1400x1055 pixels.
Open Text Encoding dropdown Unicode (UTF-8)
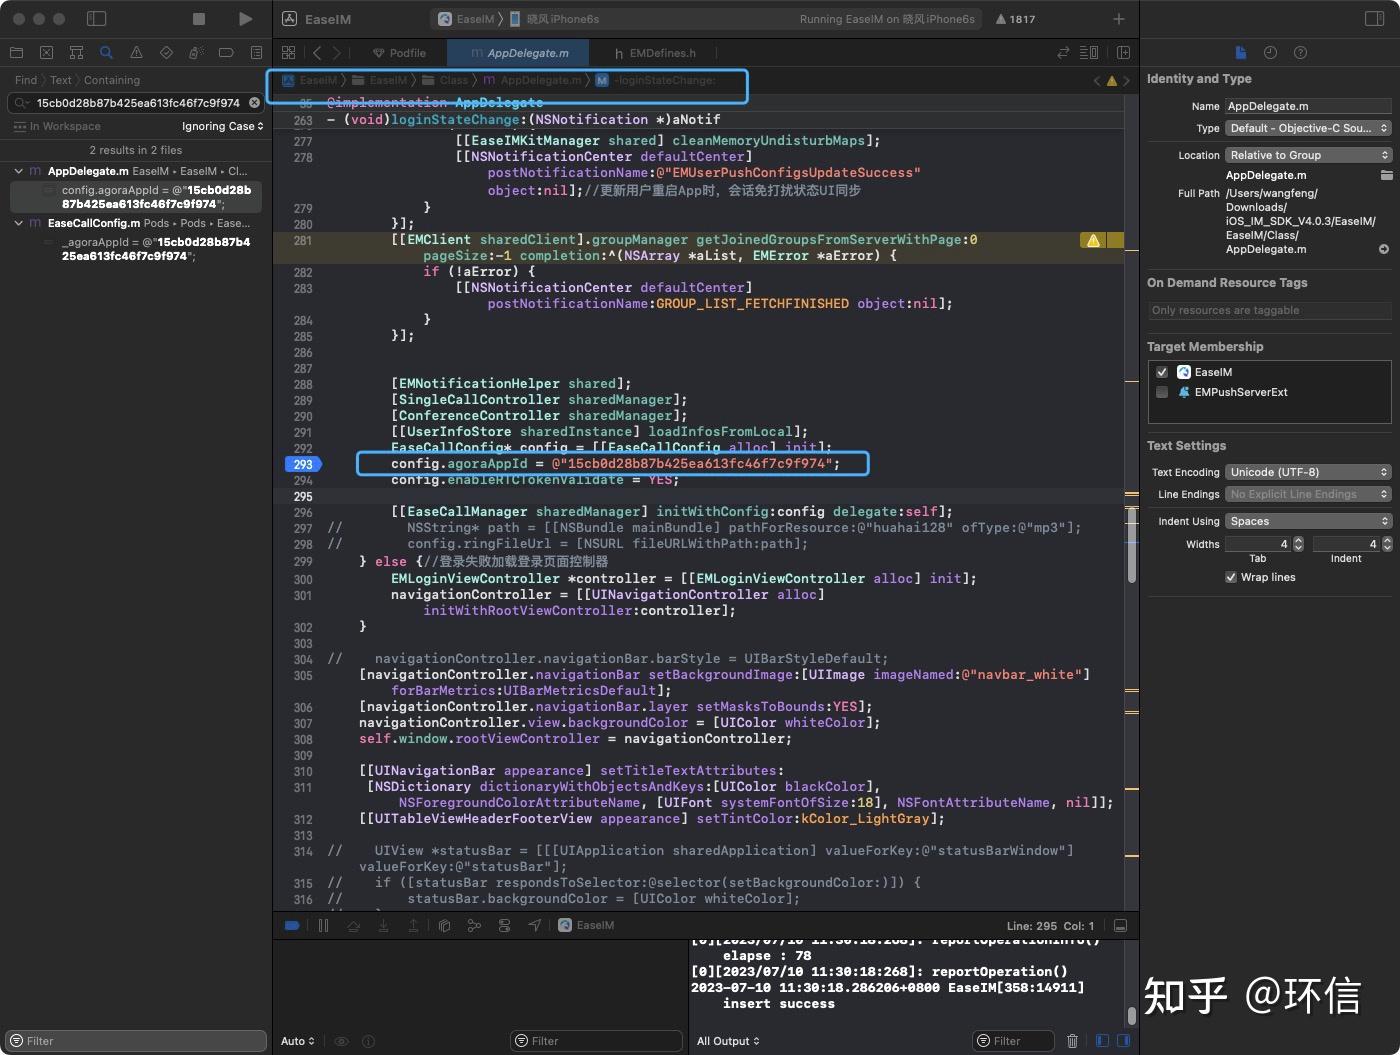click(x=1308, y=472)
